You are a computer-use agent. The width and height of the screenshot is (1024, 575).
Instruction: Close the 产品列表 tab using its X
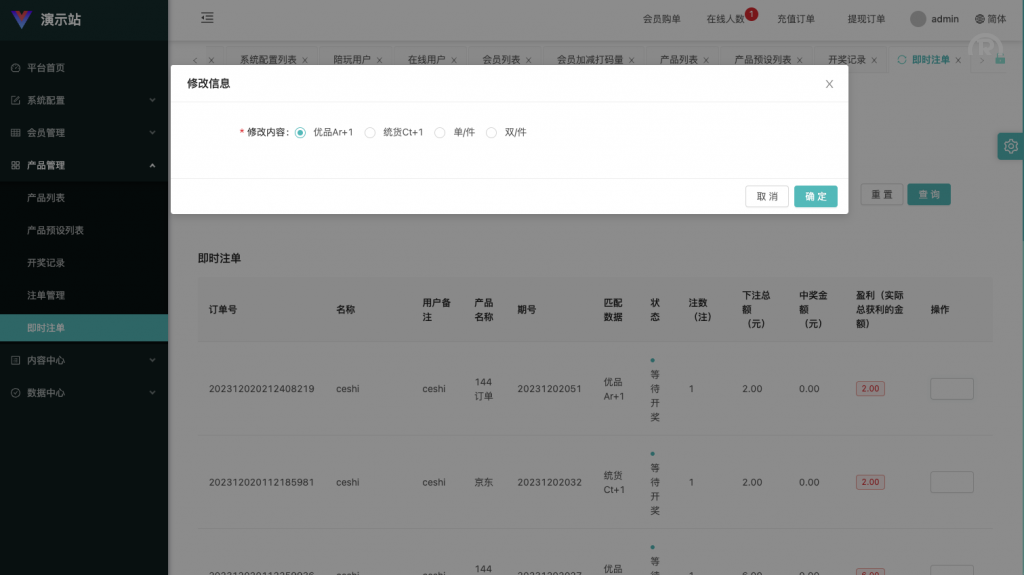click(x=706, y=60)
